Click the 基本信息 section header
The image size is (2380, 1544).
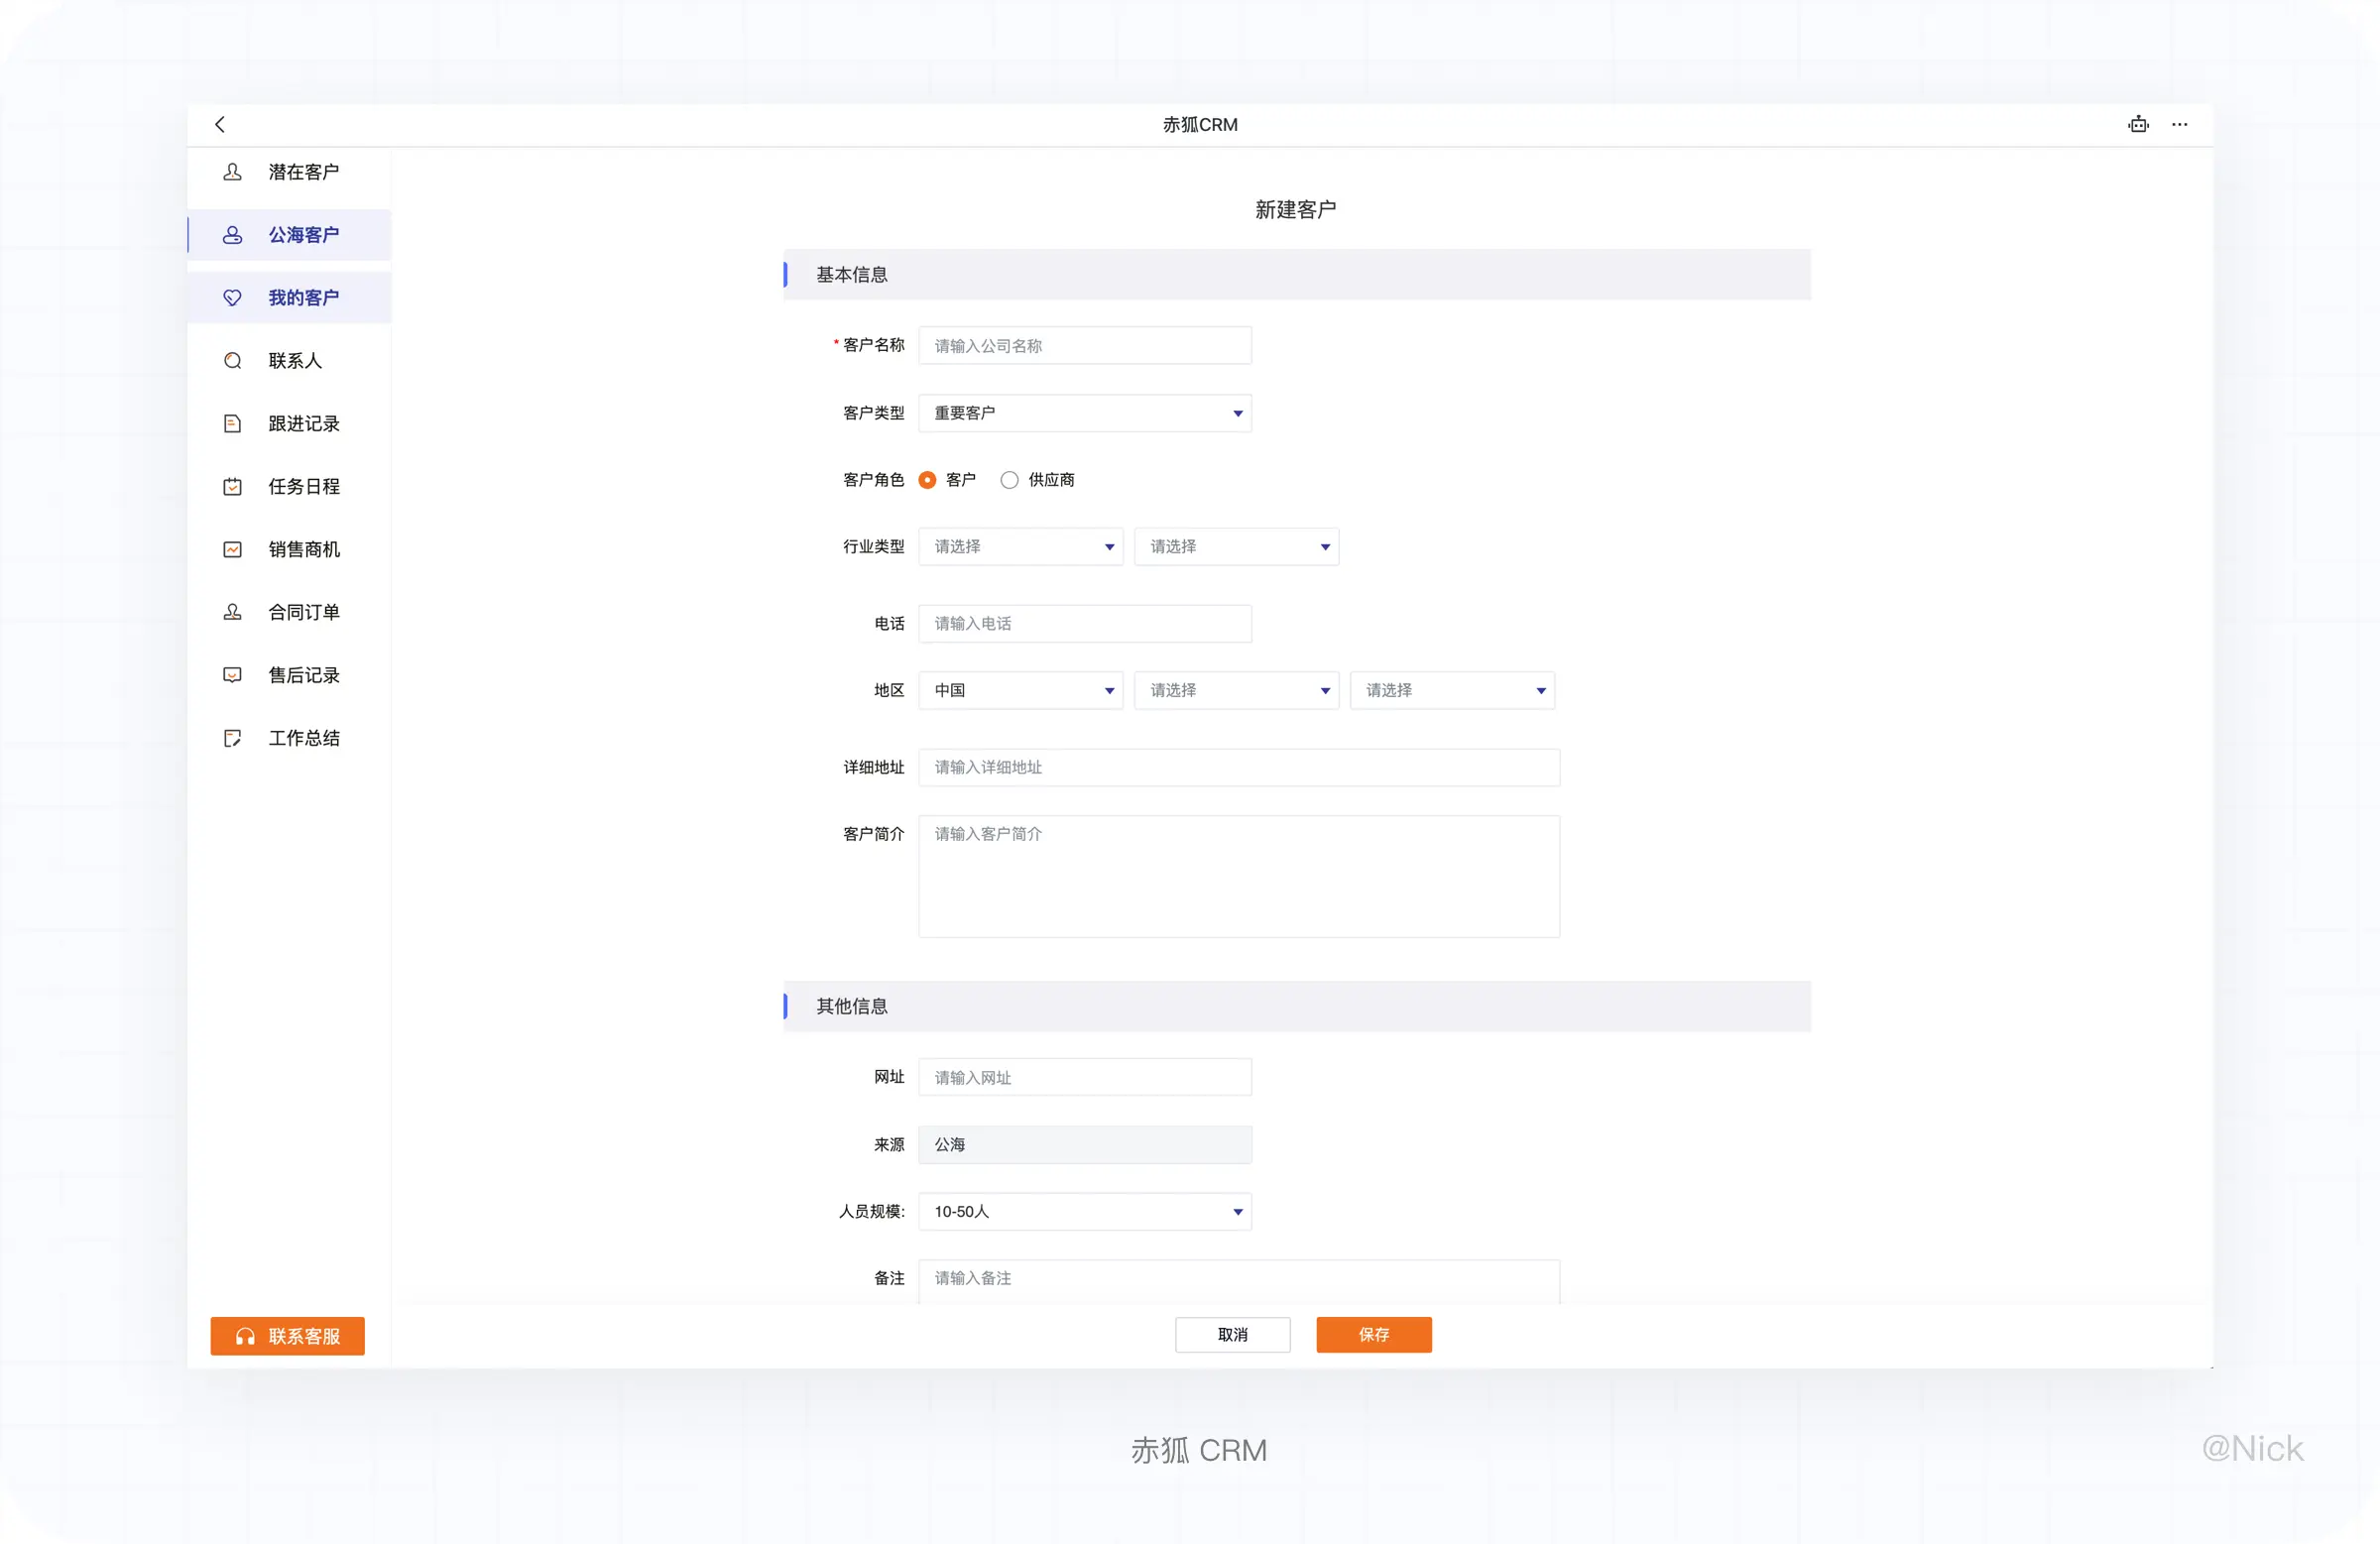point(1297,275)
